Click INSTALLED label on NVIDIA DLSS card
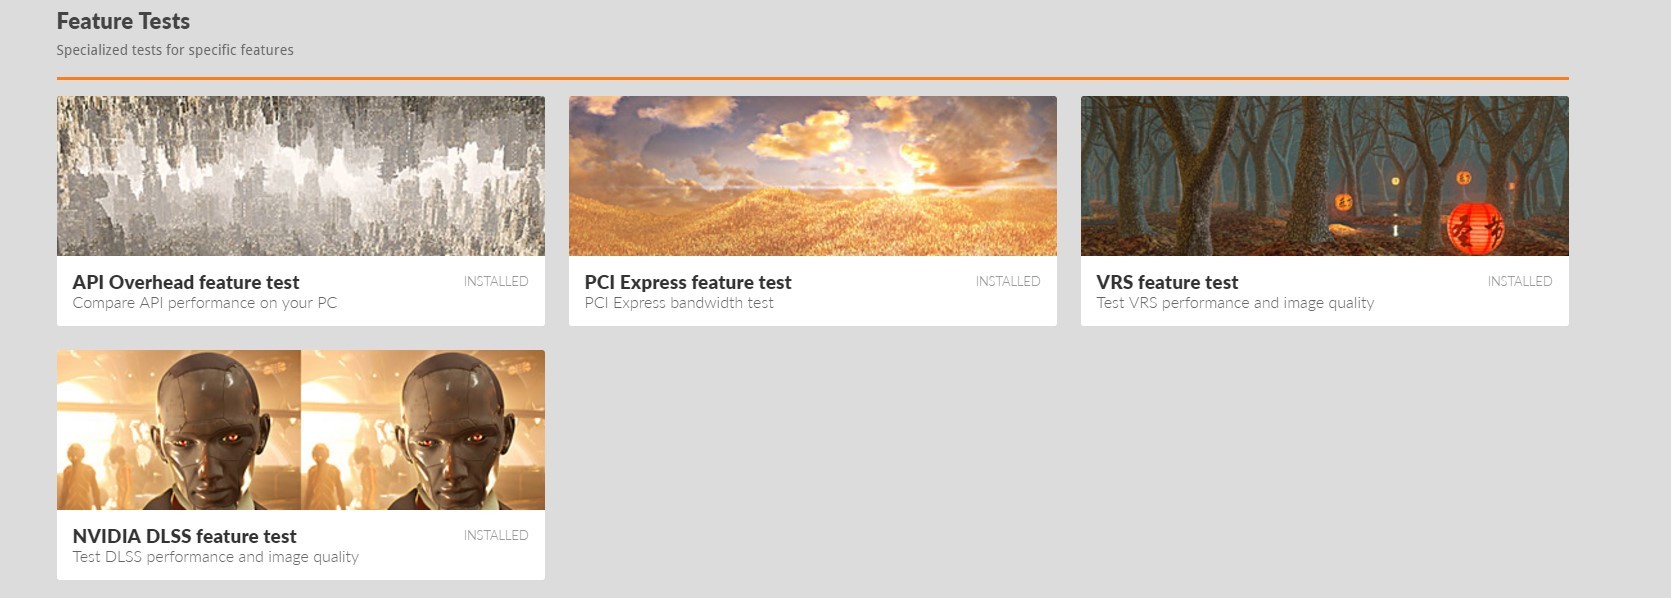1671x598 pixels. click(x=496, y=535)
